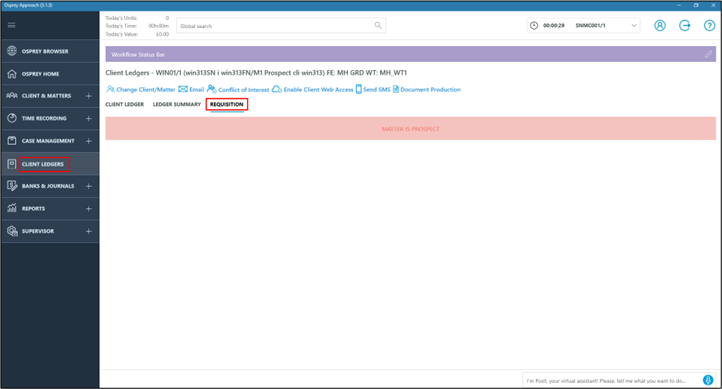Screen dimensions: 722x389
Task: Click the magnifier icon in Global search
Action: click(378, 25)
